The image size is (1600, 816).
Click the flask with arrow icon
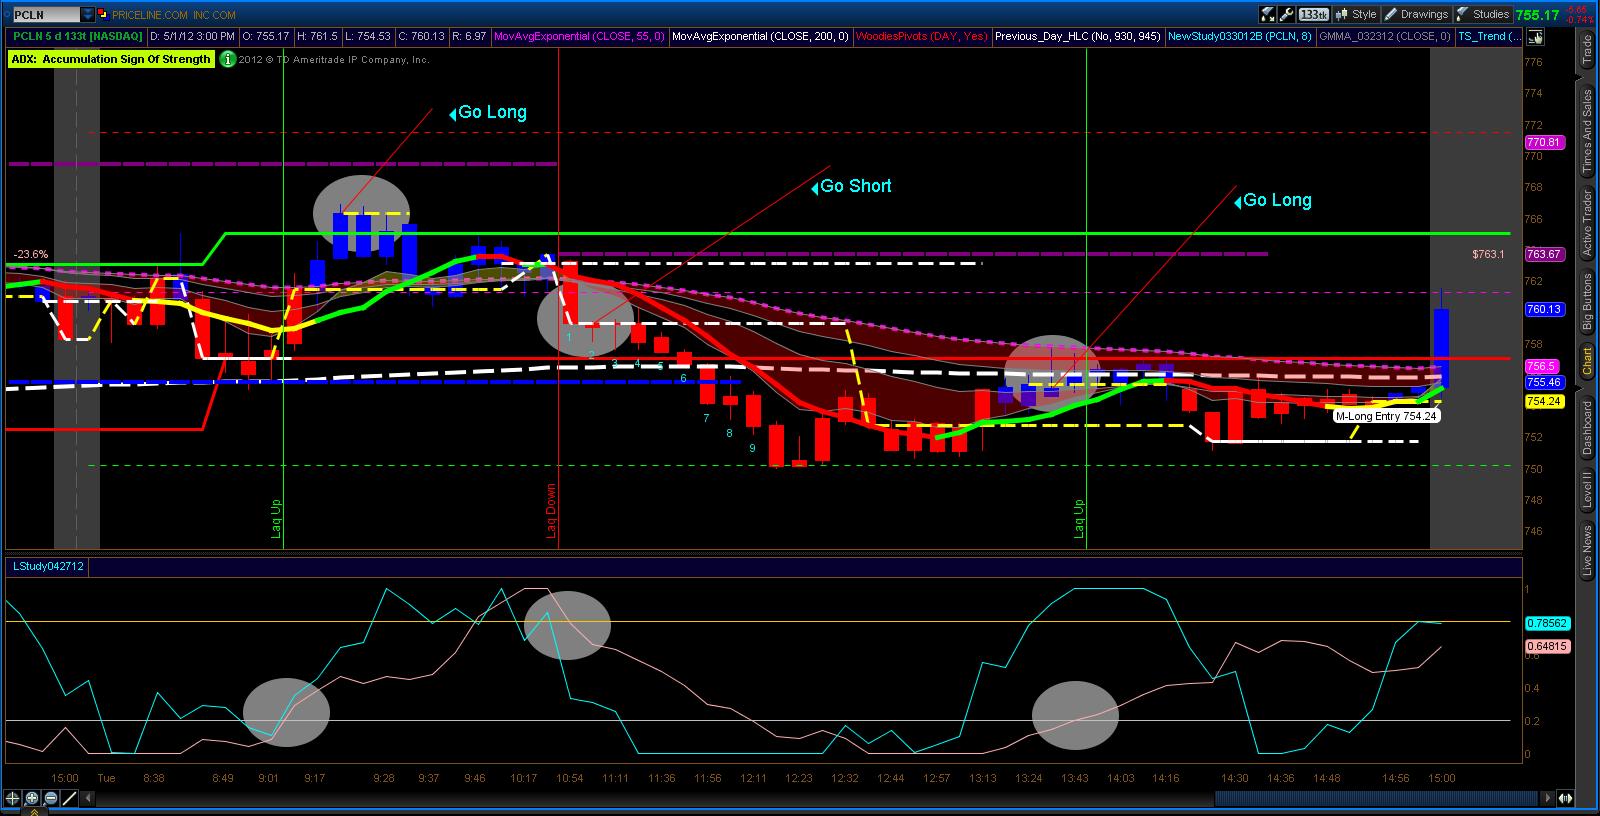tap(1268, 15)
